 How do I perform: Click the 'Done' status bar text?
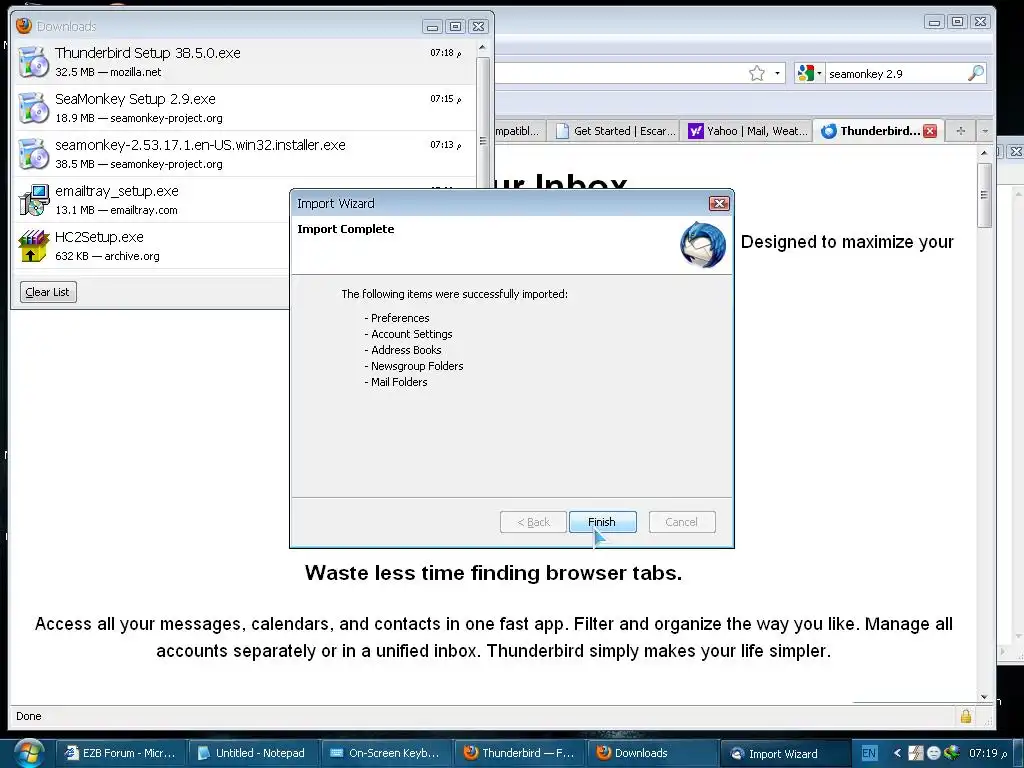[29, 716]
